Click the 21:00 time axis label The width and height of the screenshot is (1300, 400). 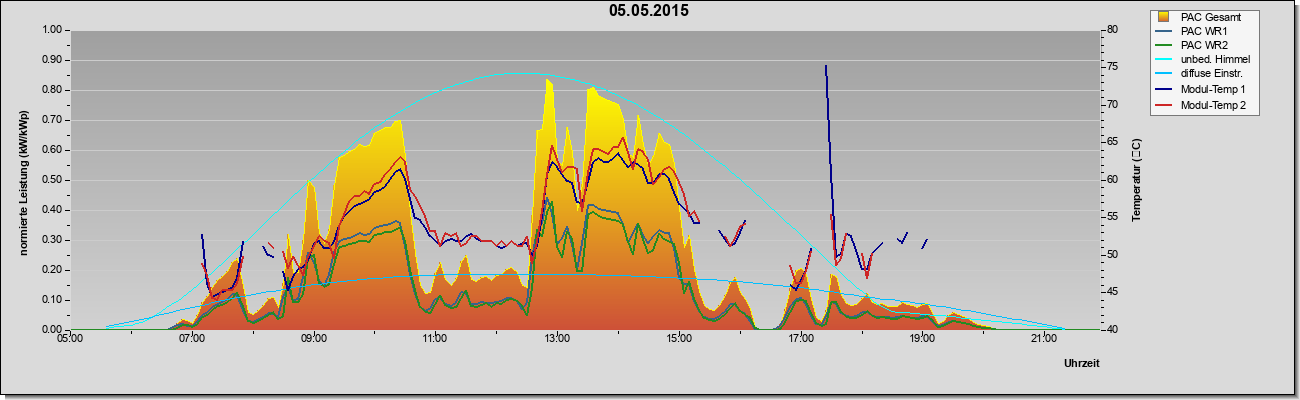click(x=1043, y=340)
